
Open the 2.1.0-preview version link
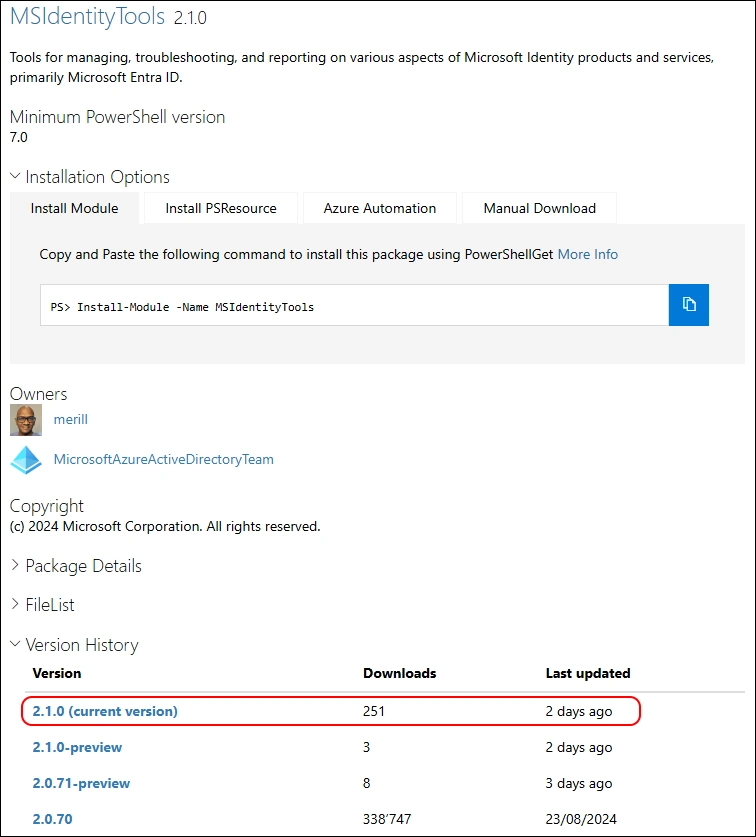pos(77,747)
